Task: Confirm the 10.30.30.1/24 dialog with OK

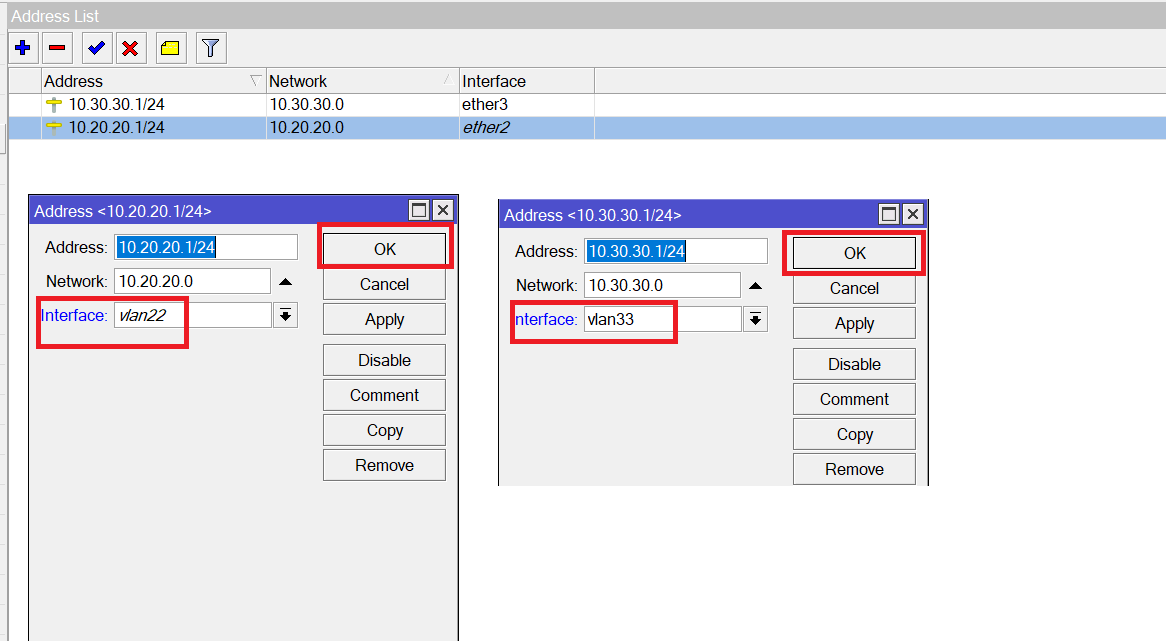Action: (854, 253)
